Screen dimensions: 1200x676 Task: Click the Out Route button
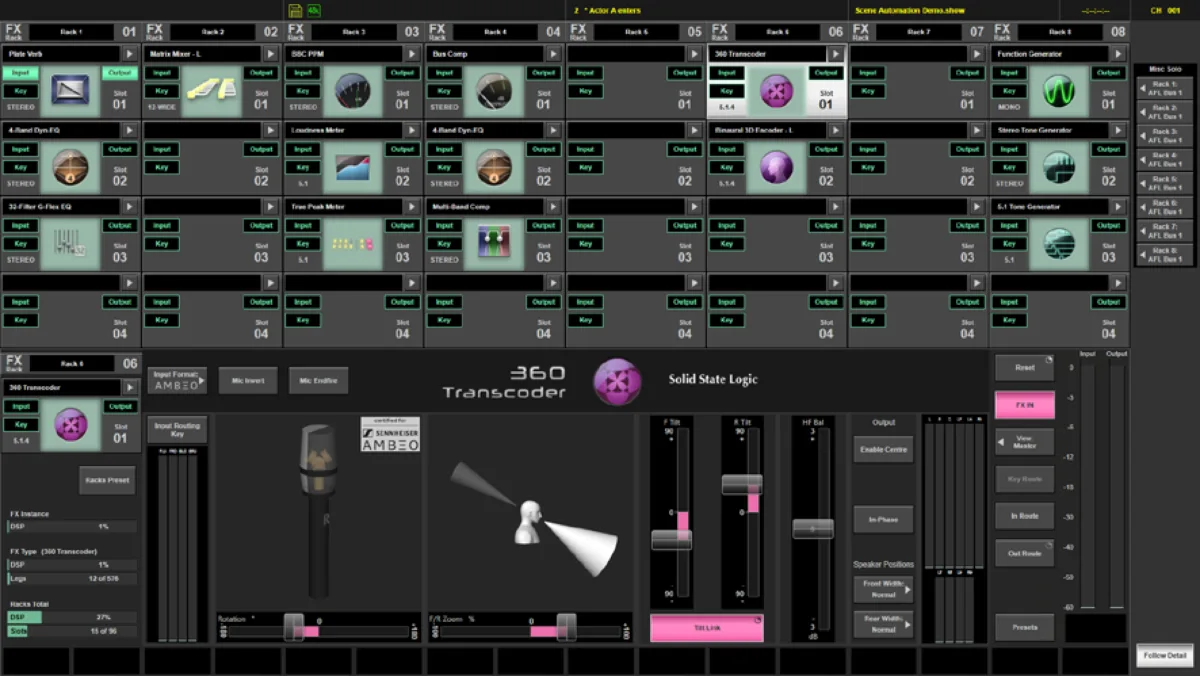[1024, 553]
